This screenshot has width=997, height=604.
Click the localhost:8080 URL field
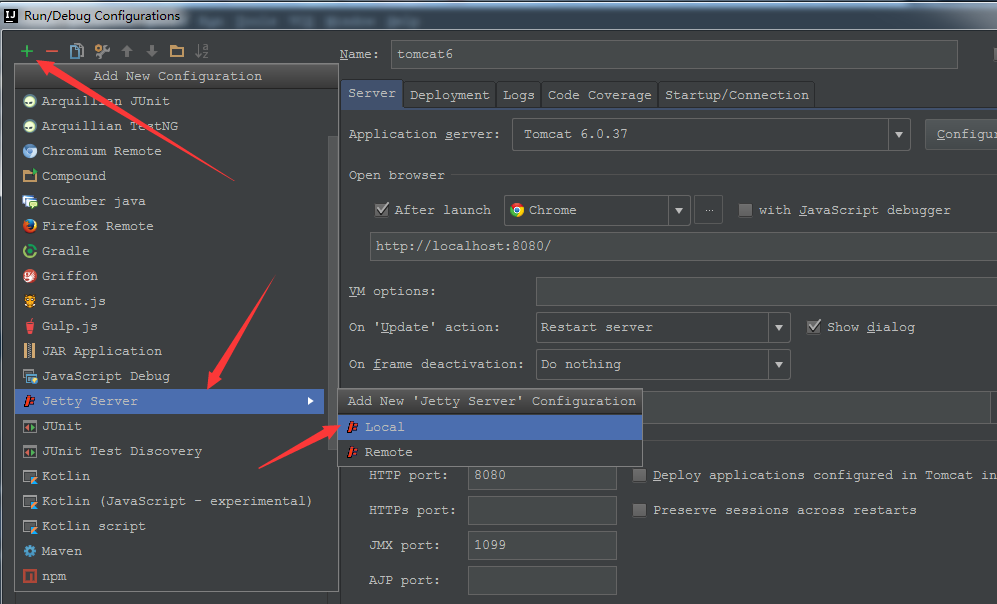point(684,246)
